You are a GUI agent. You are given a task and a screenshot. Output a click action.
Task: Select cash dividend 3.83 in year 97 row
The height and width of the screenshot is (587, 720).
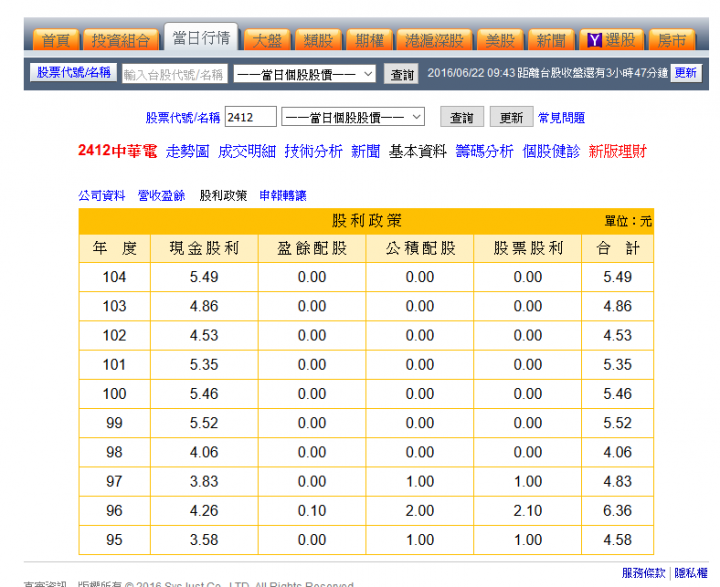(204, 481)
